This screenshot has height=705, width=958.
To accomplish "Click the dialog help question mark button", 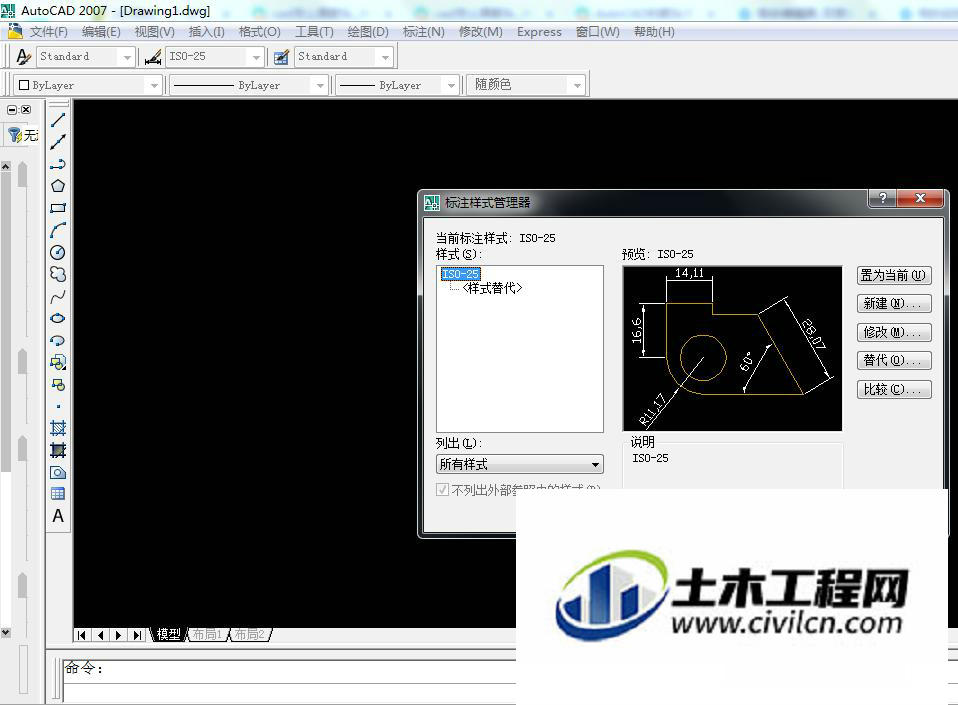I will [883, 198].
